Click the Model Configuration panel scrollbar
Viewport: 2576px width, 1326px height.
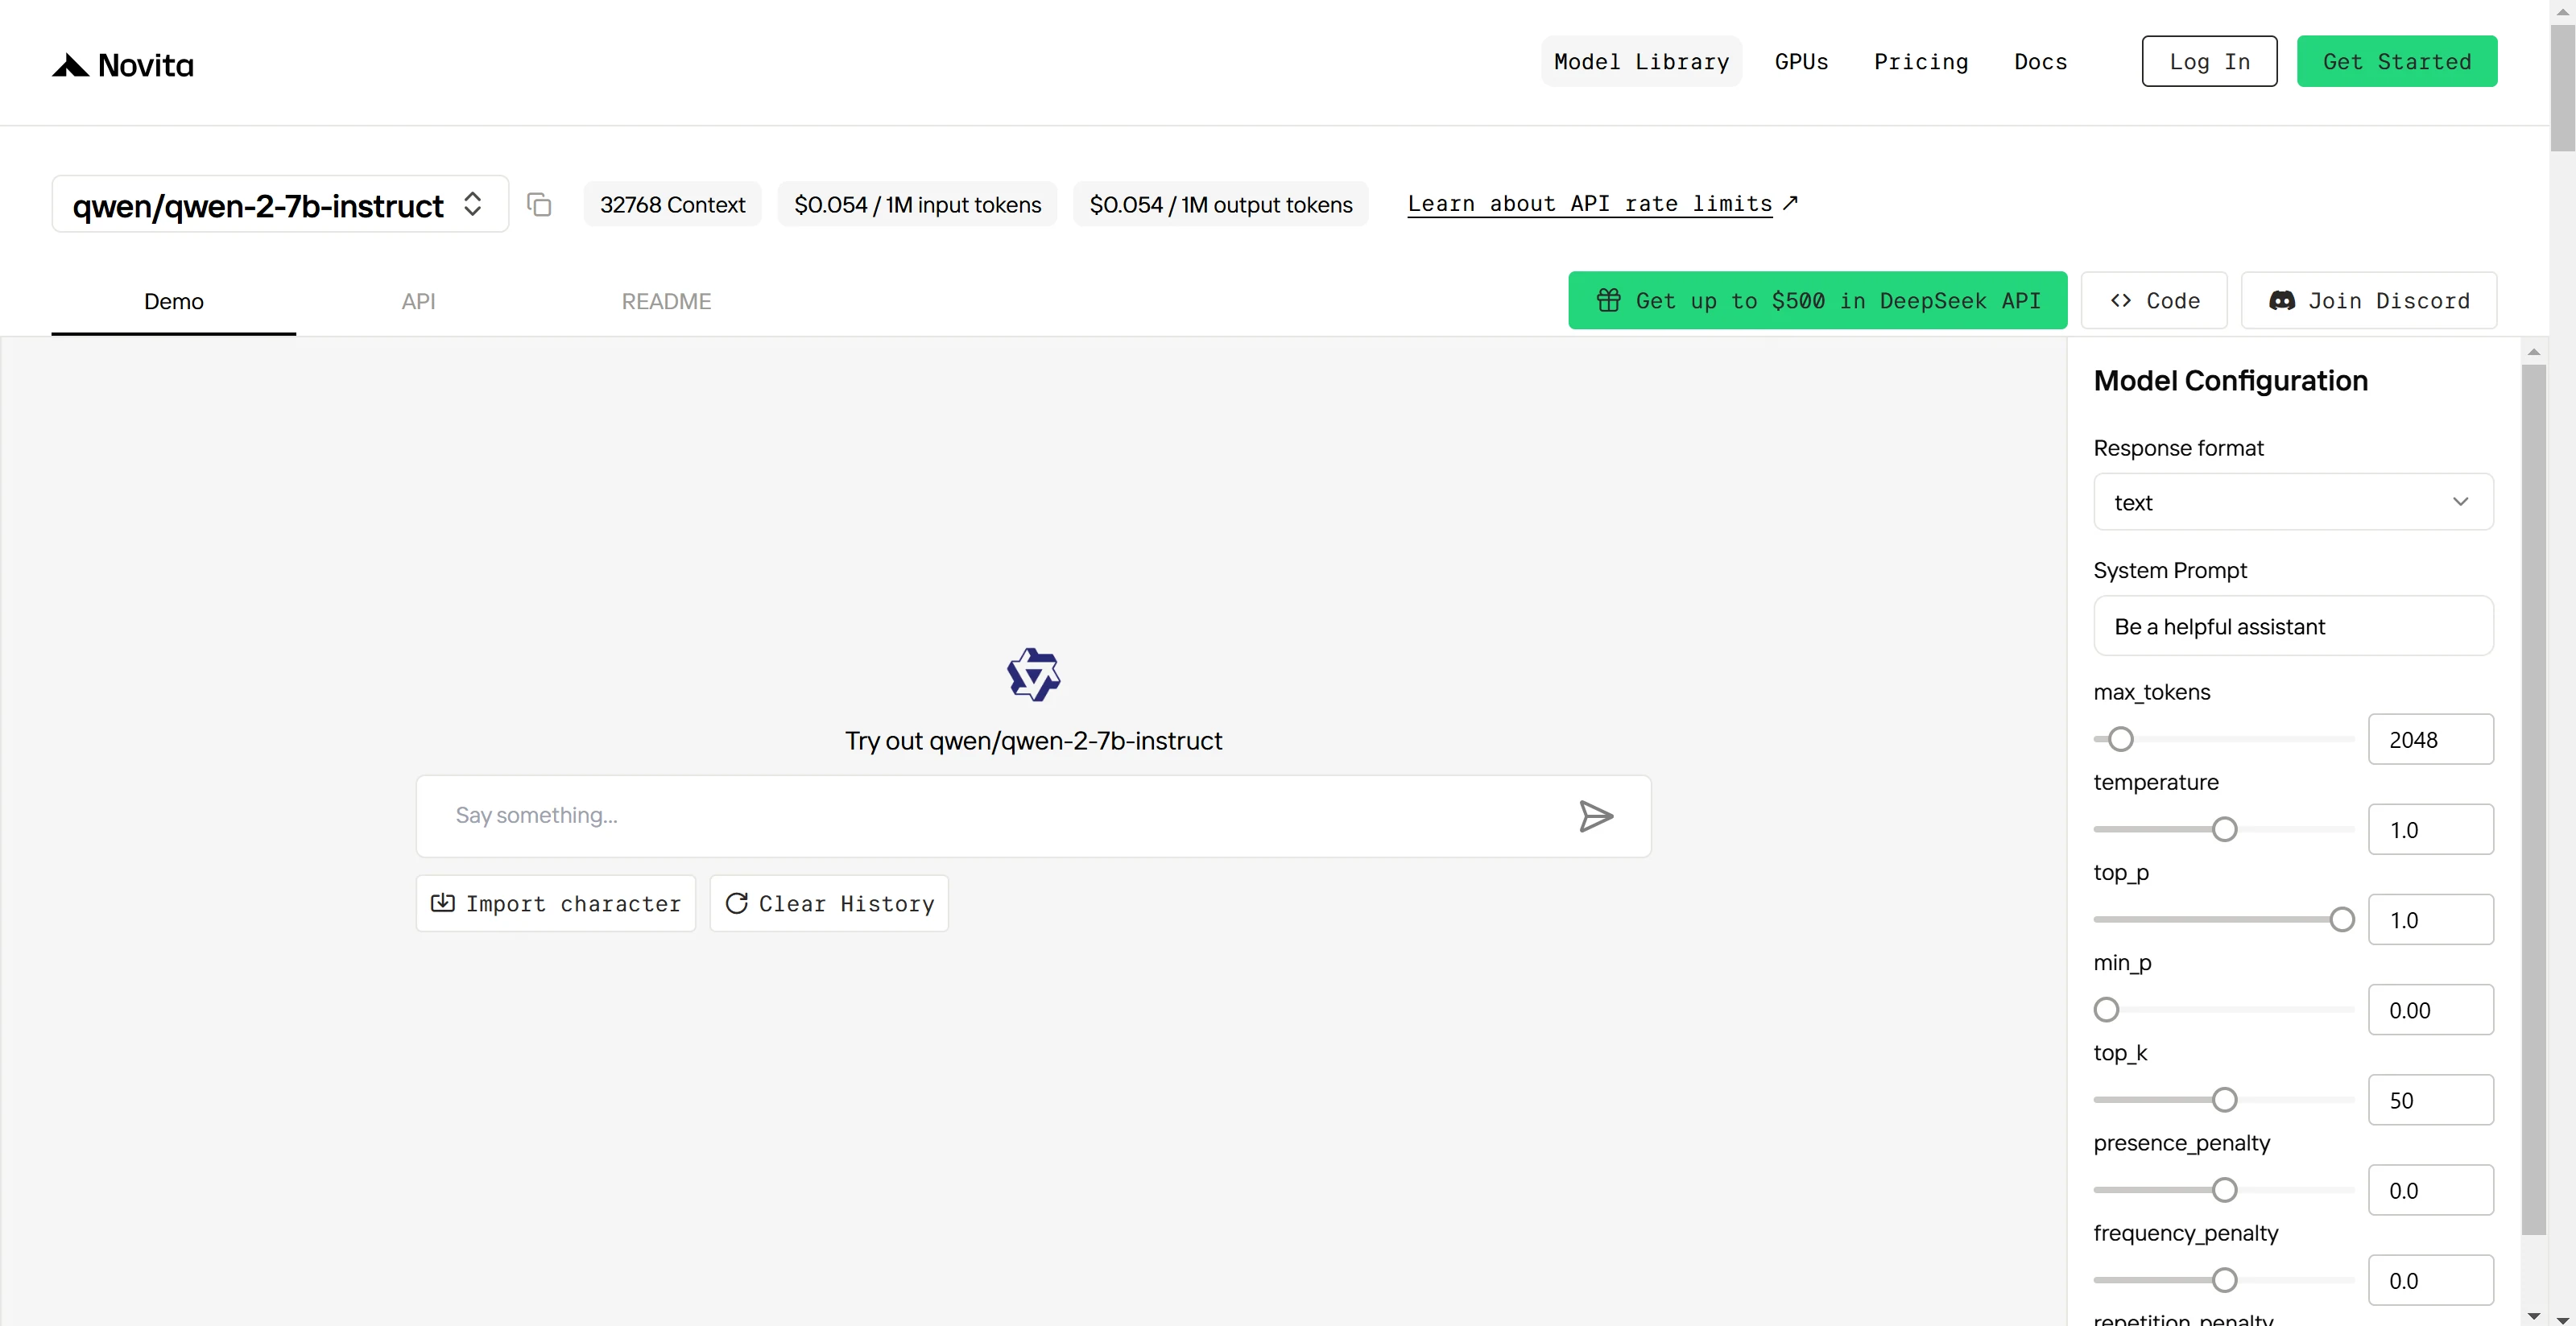coord(2533,800)
